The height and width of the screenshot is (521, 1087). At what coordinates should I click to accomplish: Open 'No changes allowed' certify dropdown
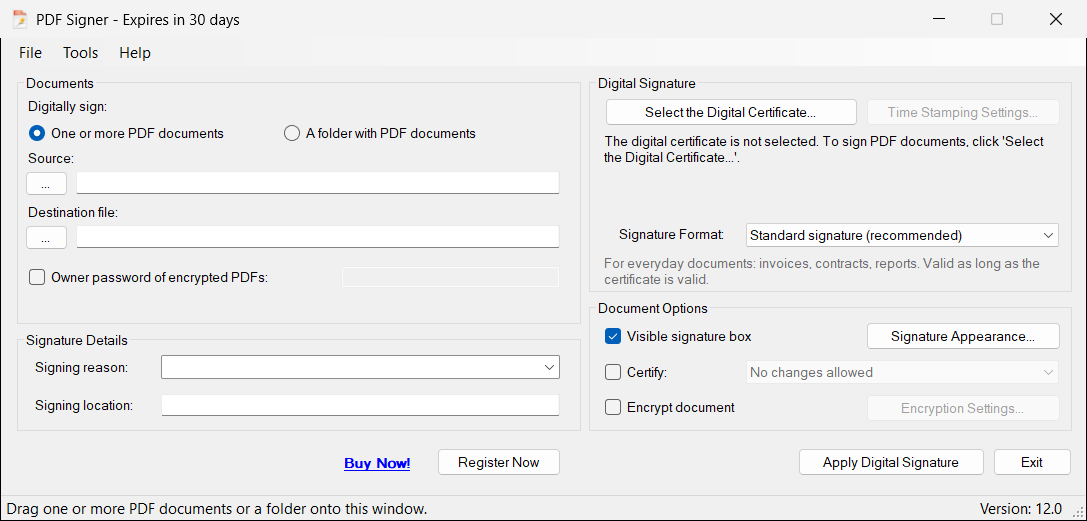(902, 372)
